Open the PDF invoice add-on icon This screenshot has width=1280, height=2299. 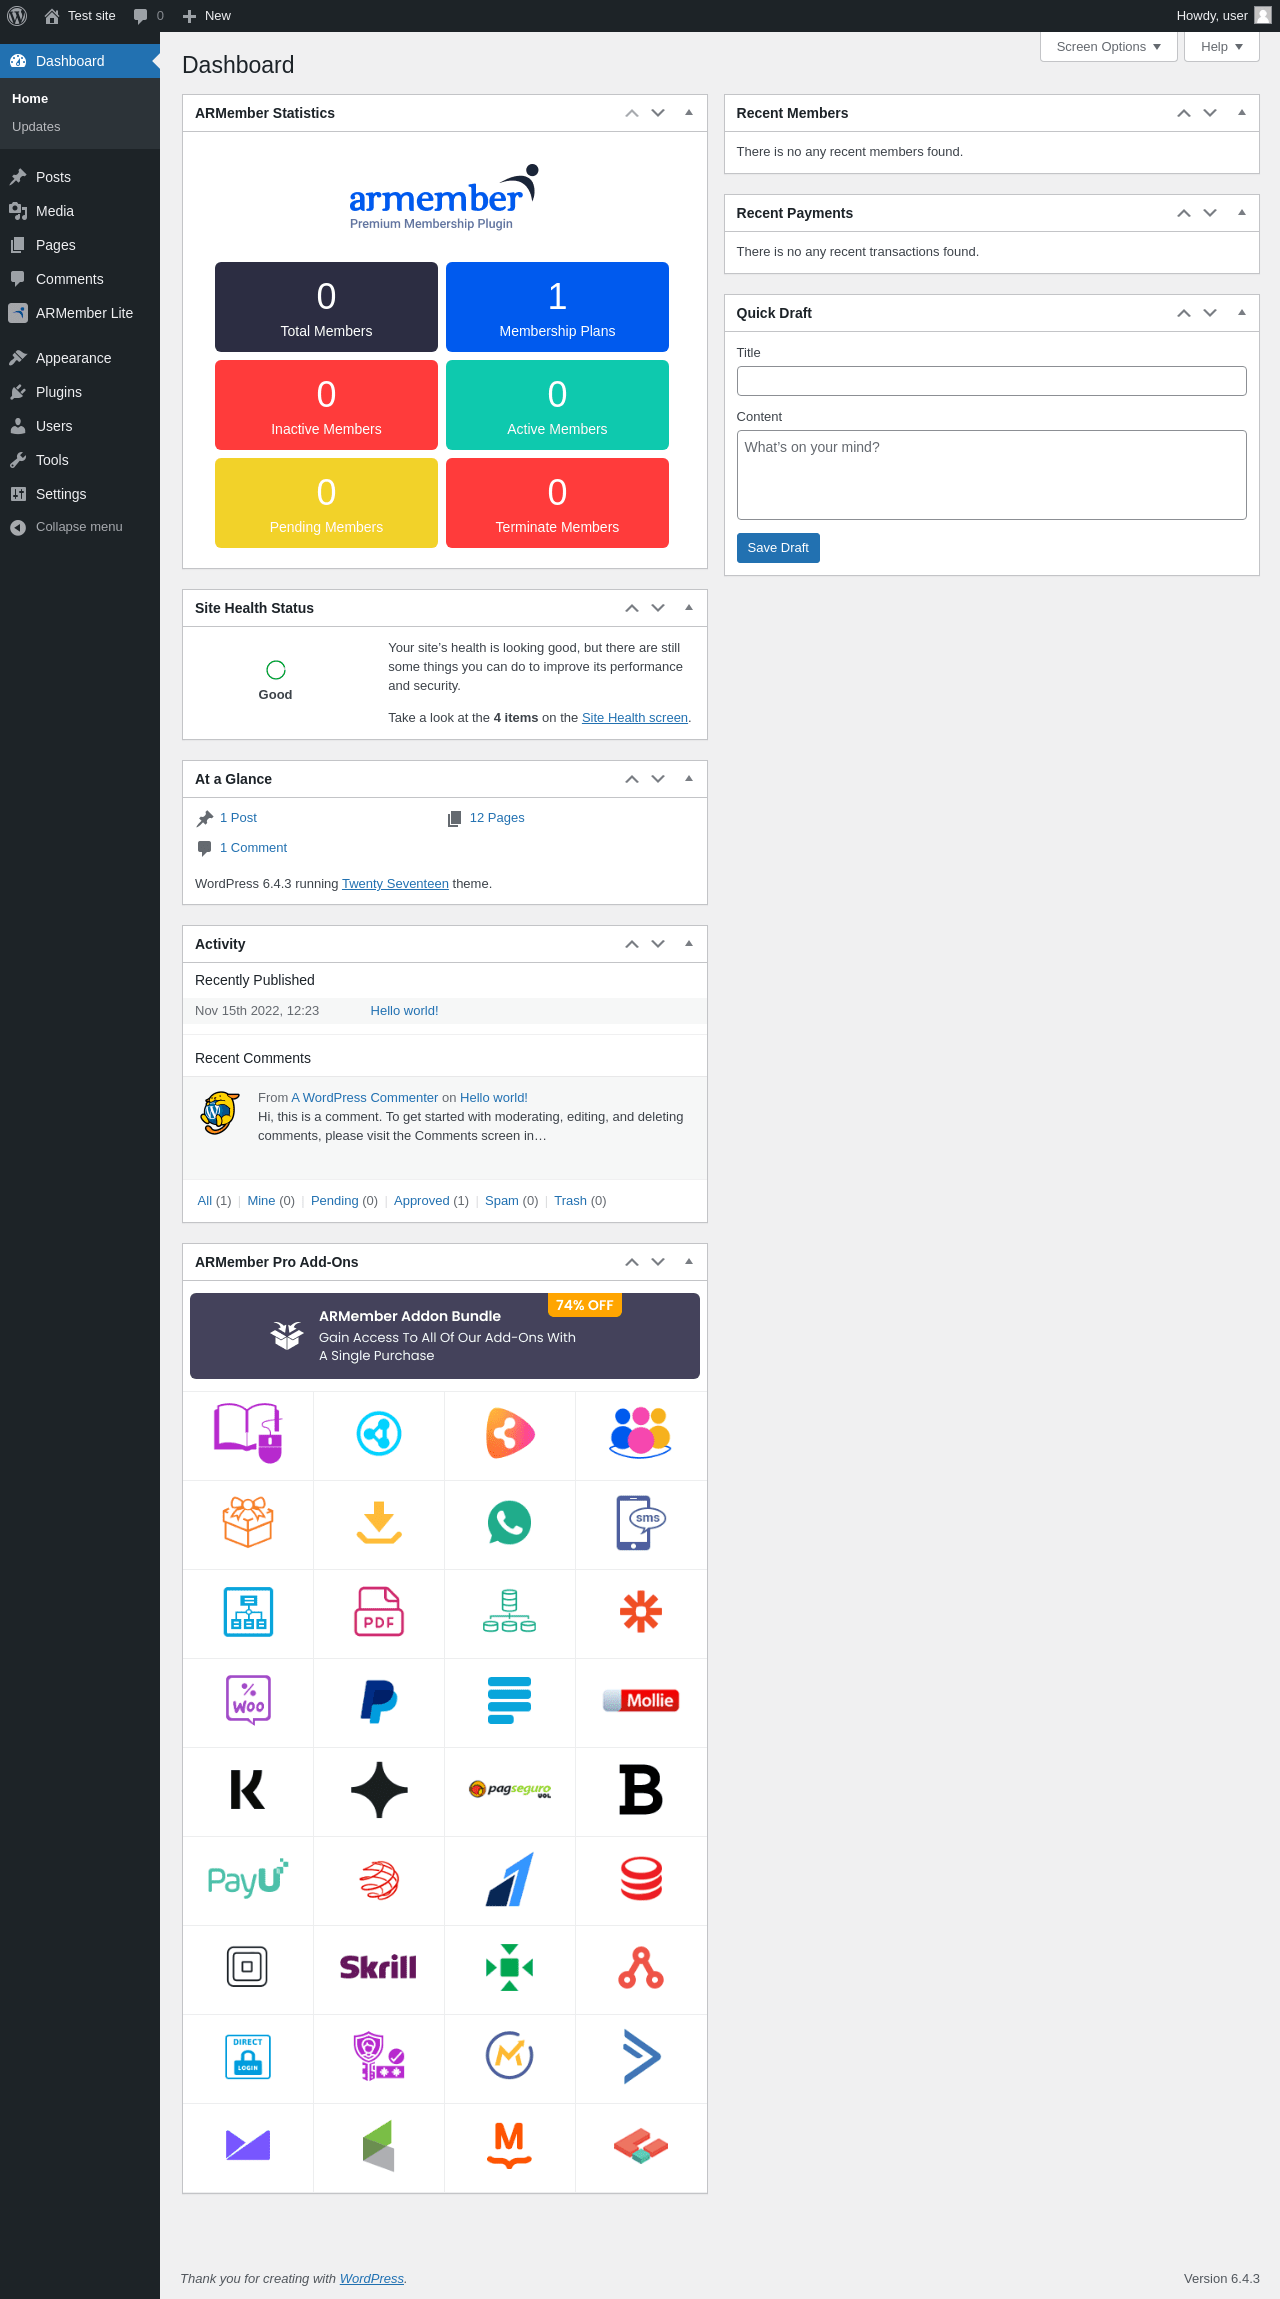[379, 1611]
